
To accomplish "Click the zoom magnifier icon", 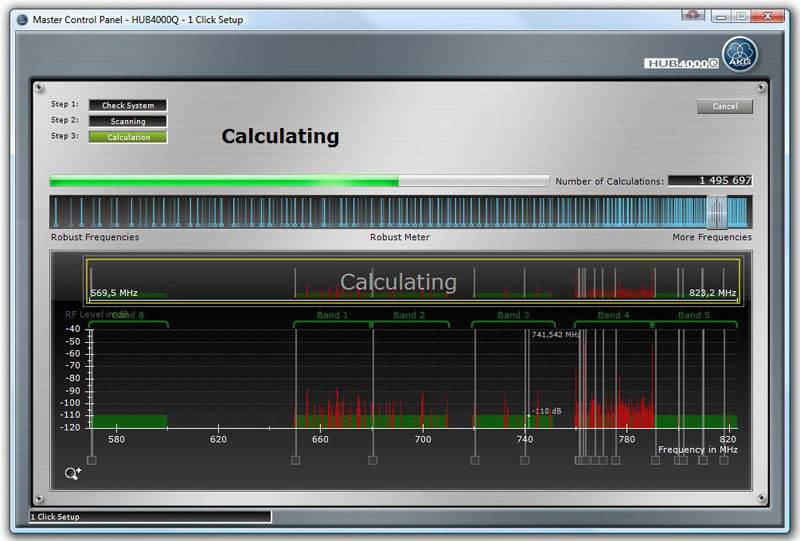I will click(73, 473).
